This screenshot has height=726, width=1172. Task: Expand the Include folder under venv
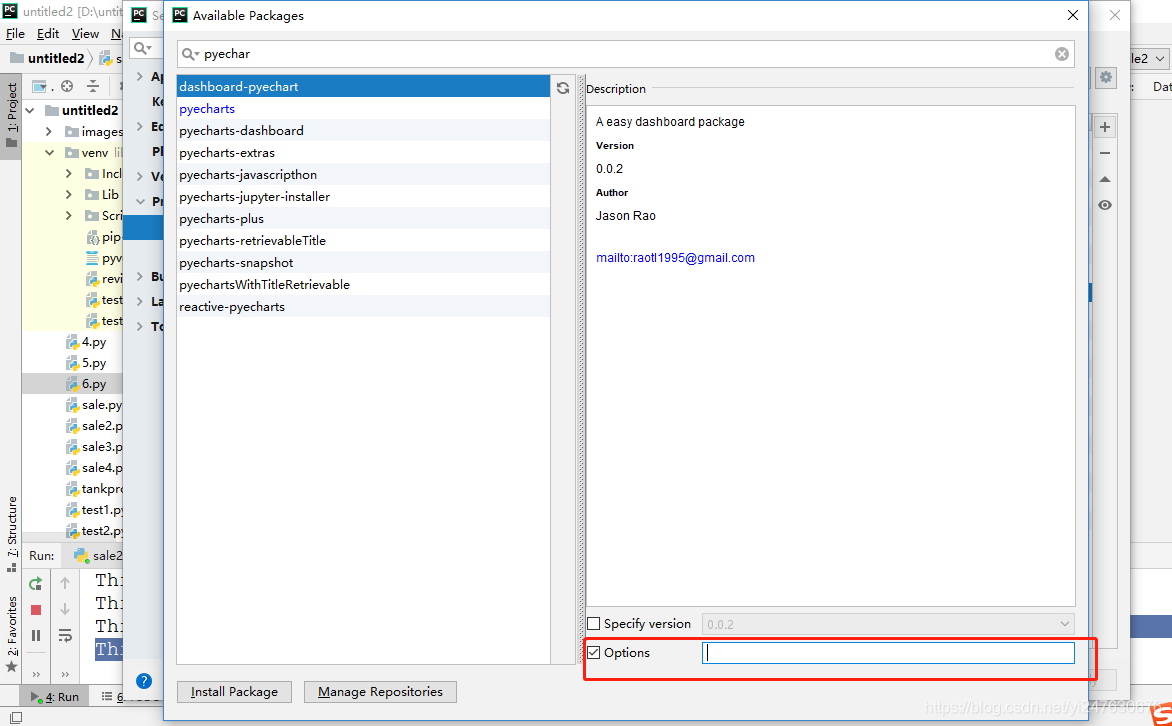[x=69, y=173]
